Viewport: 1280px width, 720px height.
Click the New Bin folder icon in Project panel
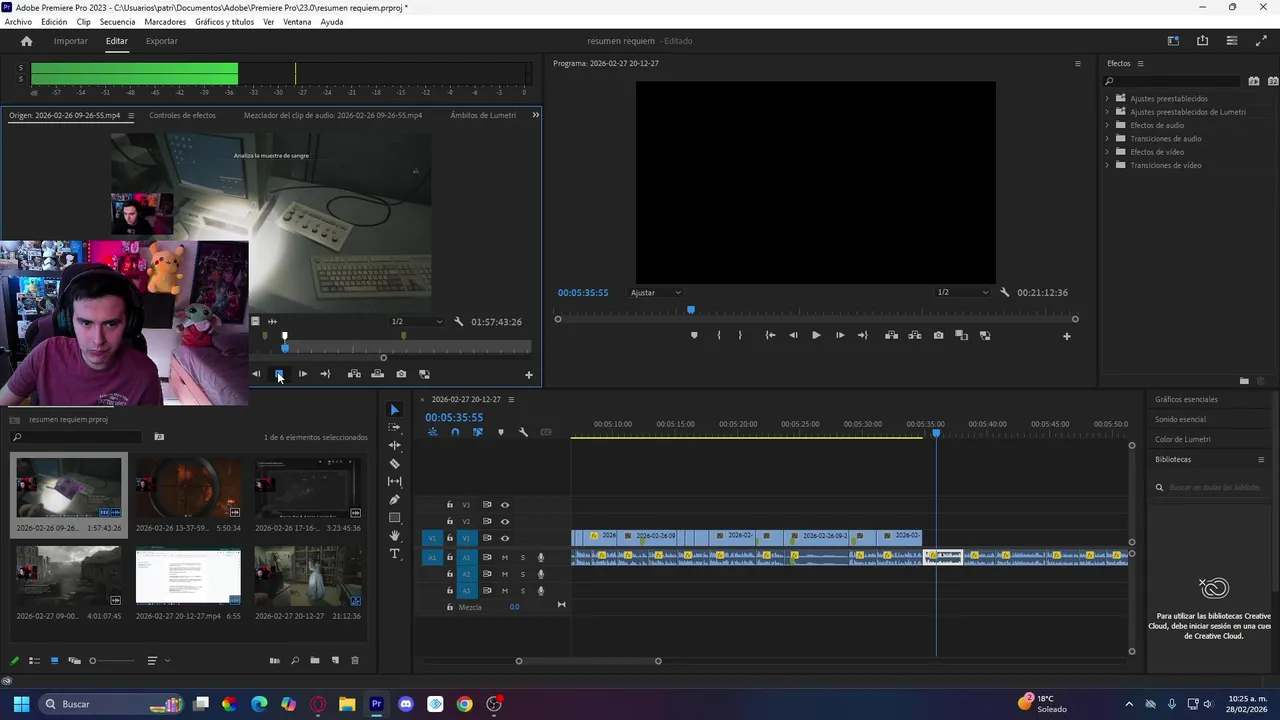click(315, 660)
